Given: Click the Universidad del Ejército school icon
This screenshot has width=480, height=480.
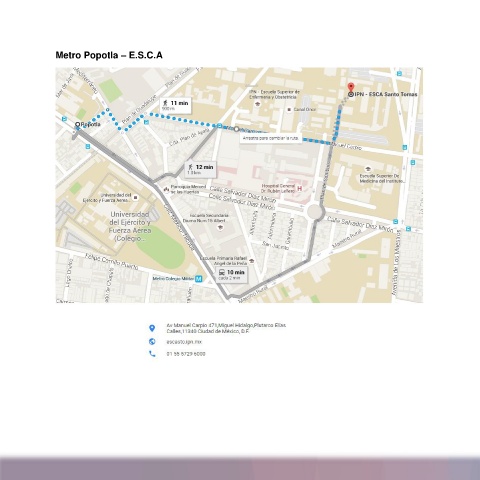Looking at the screenshot, I should [x=135, y=198].
